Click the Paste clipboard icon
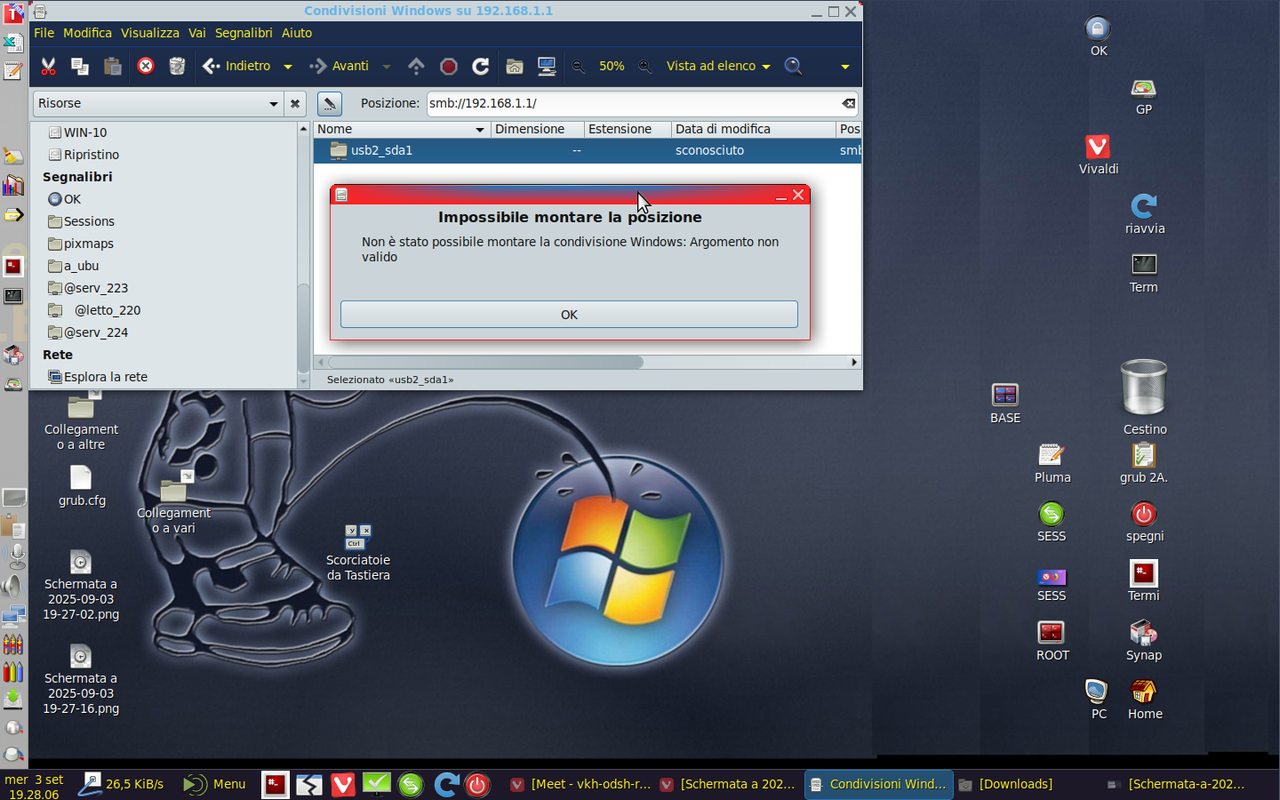 pos(113,66)
